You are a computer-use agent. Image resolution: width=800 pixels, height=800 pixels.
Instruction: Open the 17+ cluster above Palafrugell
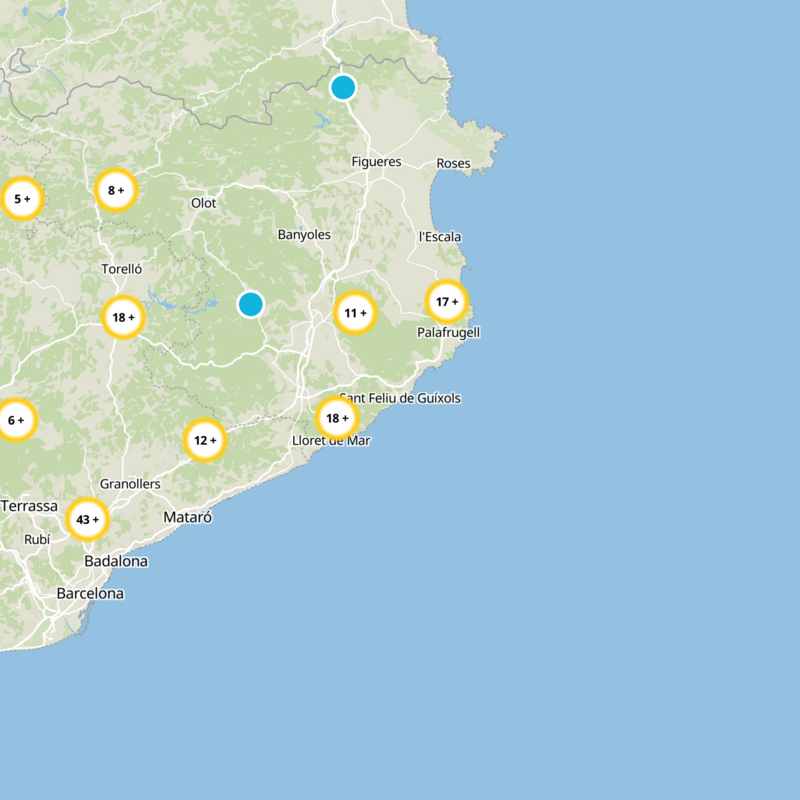(447, 299)
